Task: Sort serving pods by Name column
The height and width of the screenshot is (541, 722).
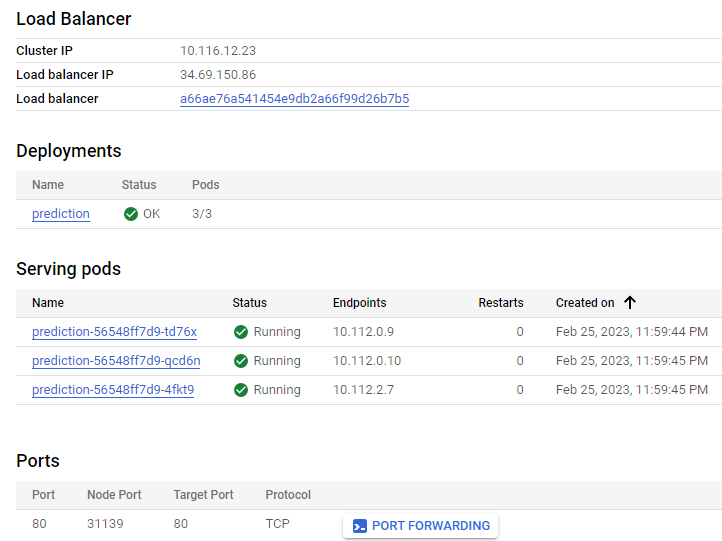Action: [48, 302]
